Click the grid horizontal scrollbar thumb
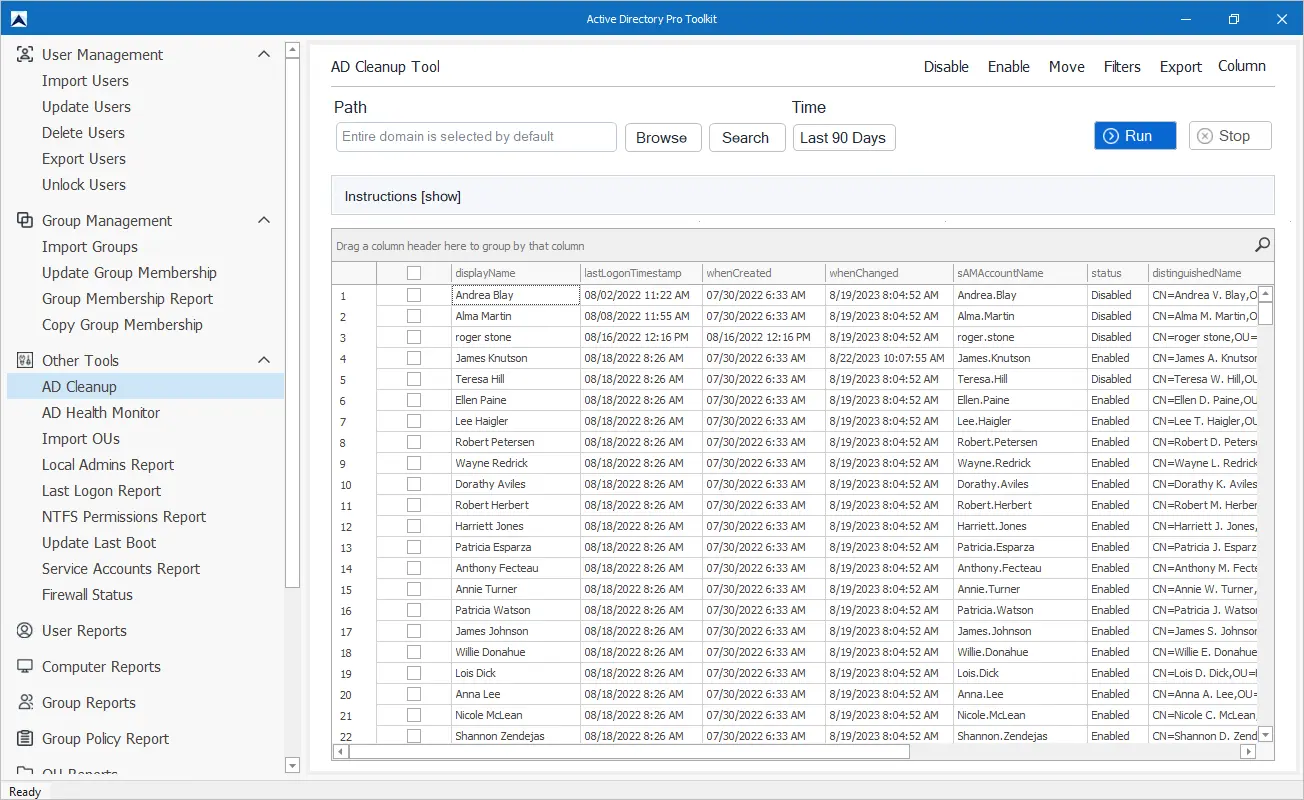Image resolution: width=1304 pixels, height=800 pixels. point(629,751)
